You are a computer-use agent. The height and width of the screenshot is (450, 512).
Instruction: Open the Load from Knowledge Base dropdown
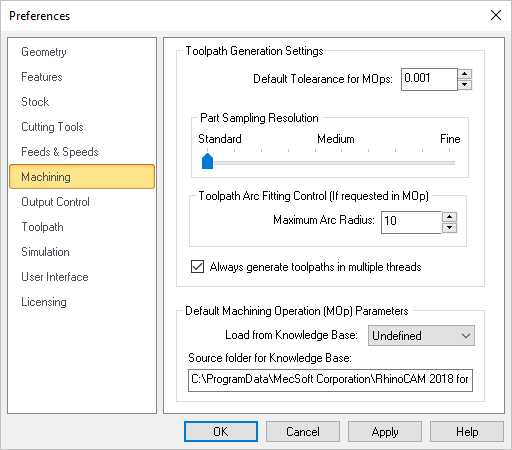[x=421, y=335]
